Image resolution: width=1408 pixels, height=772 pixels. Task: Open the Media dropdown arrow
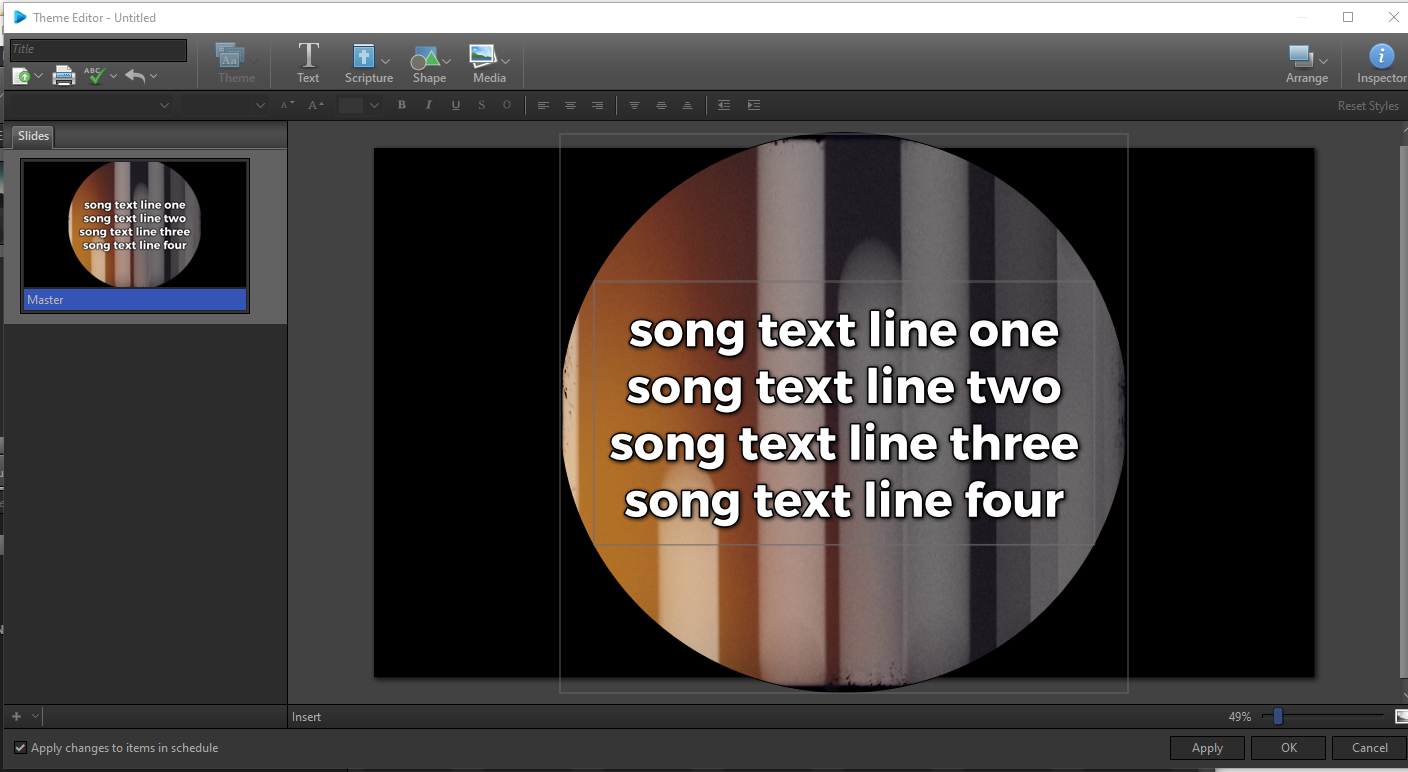(x=507, y=62)
